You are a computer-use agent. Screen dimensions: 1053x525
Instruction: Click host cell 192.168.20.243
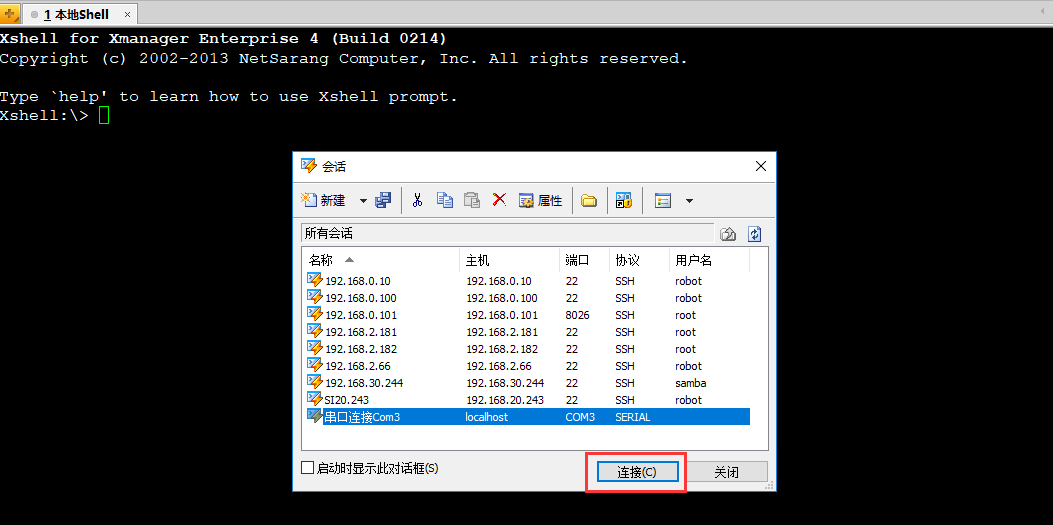point(505,400)
